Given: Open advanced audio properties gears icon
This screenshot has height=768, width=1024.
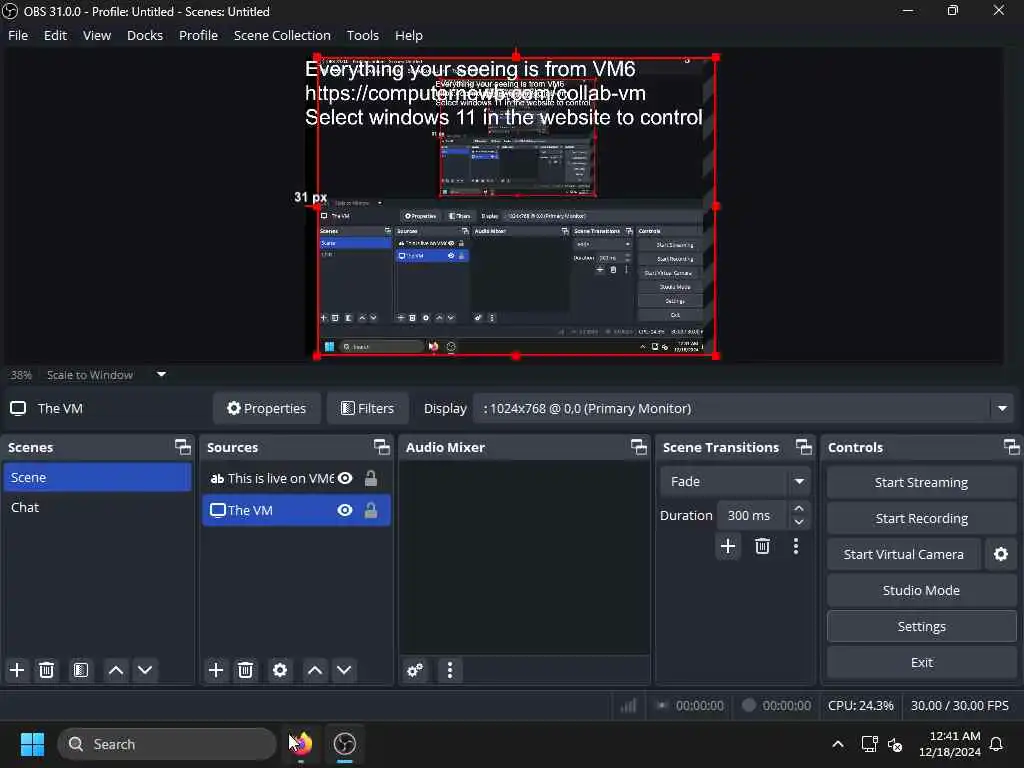Looking at the screenshot, I should pos(415,670).
